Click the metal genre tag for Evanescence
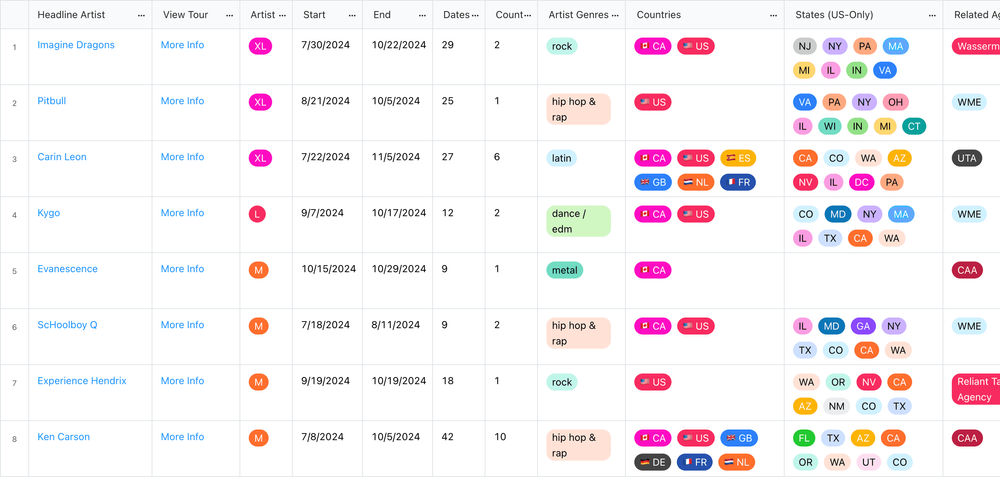The height and width of the screenshot is (477, 1000). [564, 270]
